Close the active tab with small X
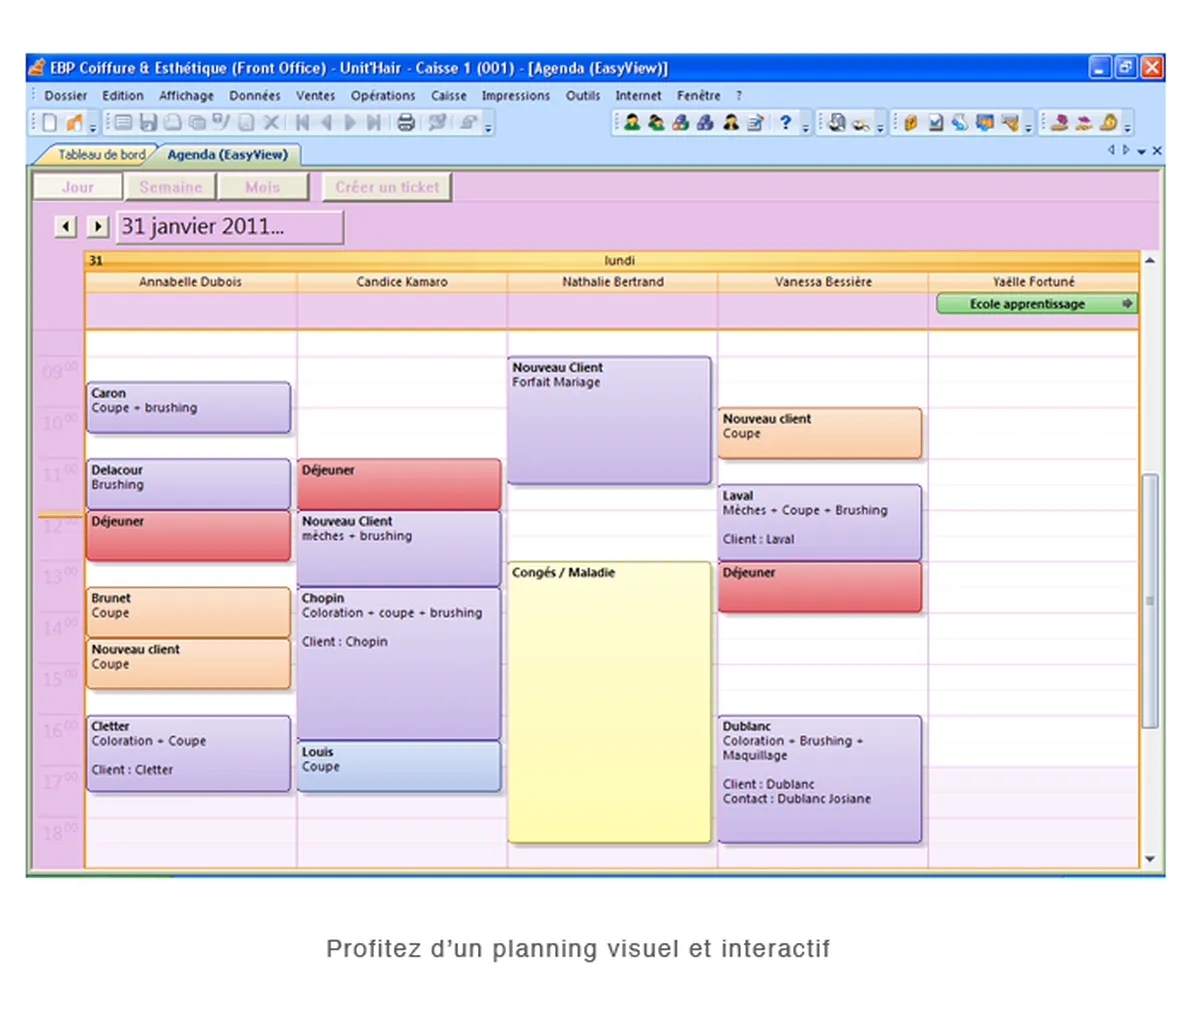 (x=1157, y=151)
